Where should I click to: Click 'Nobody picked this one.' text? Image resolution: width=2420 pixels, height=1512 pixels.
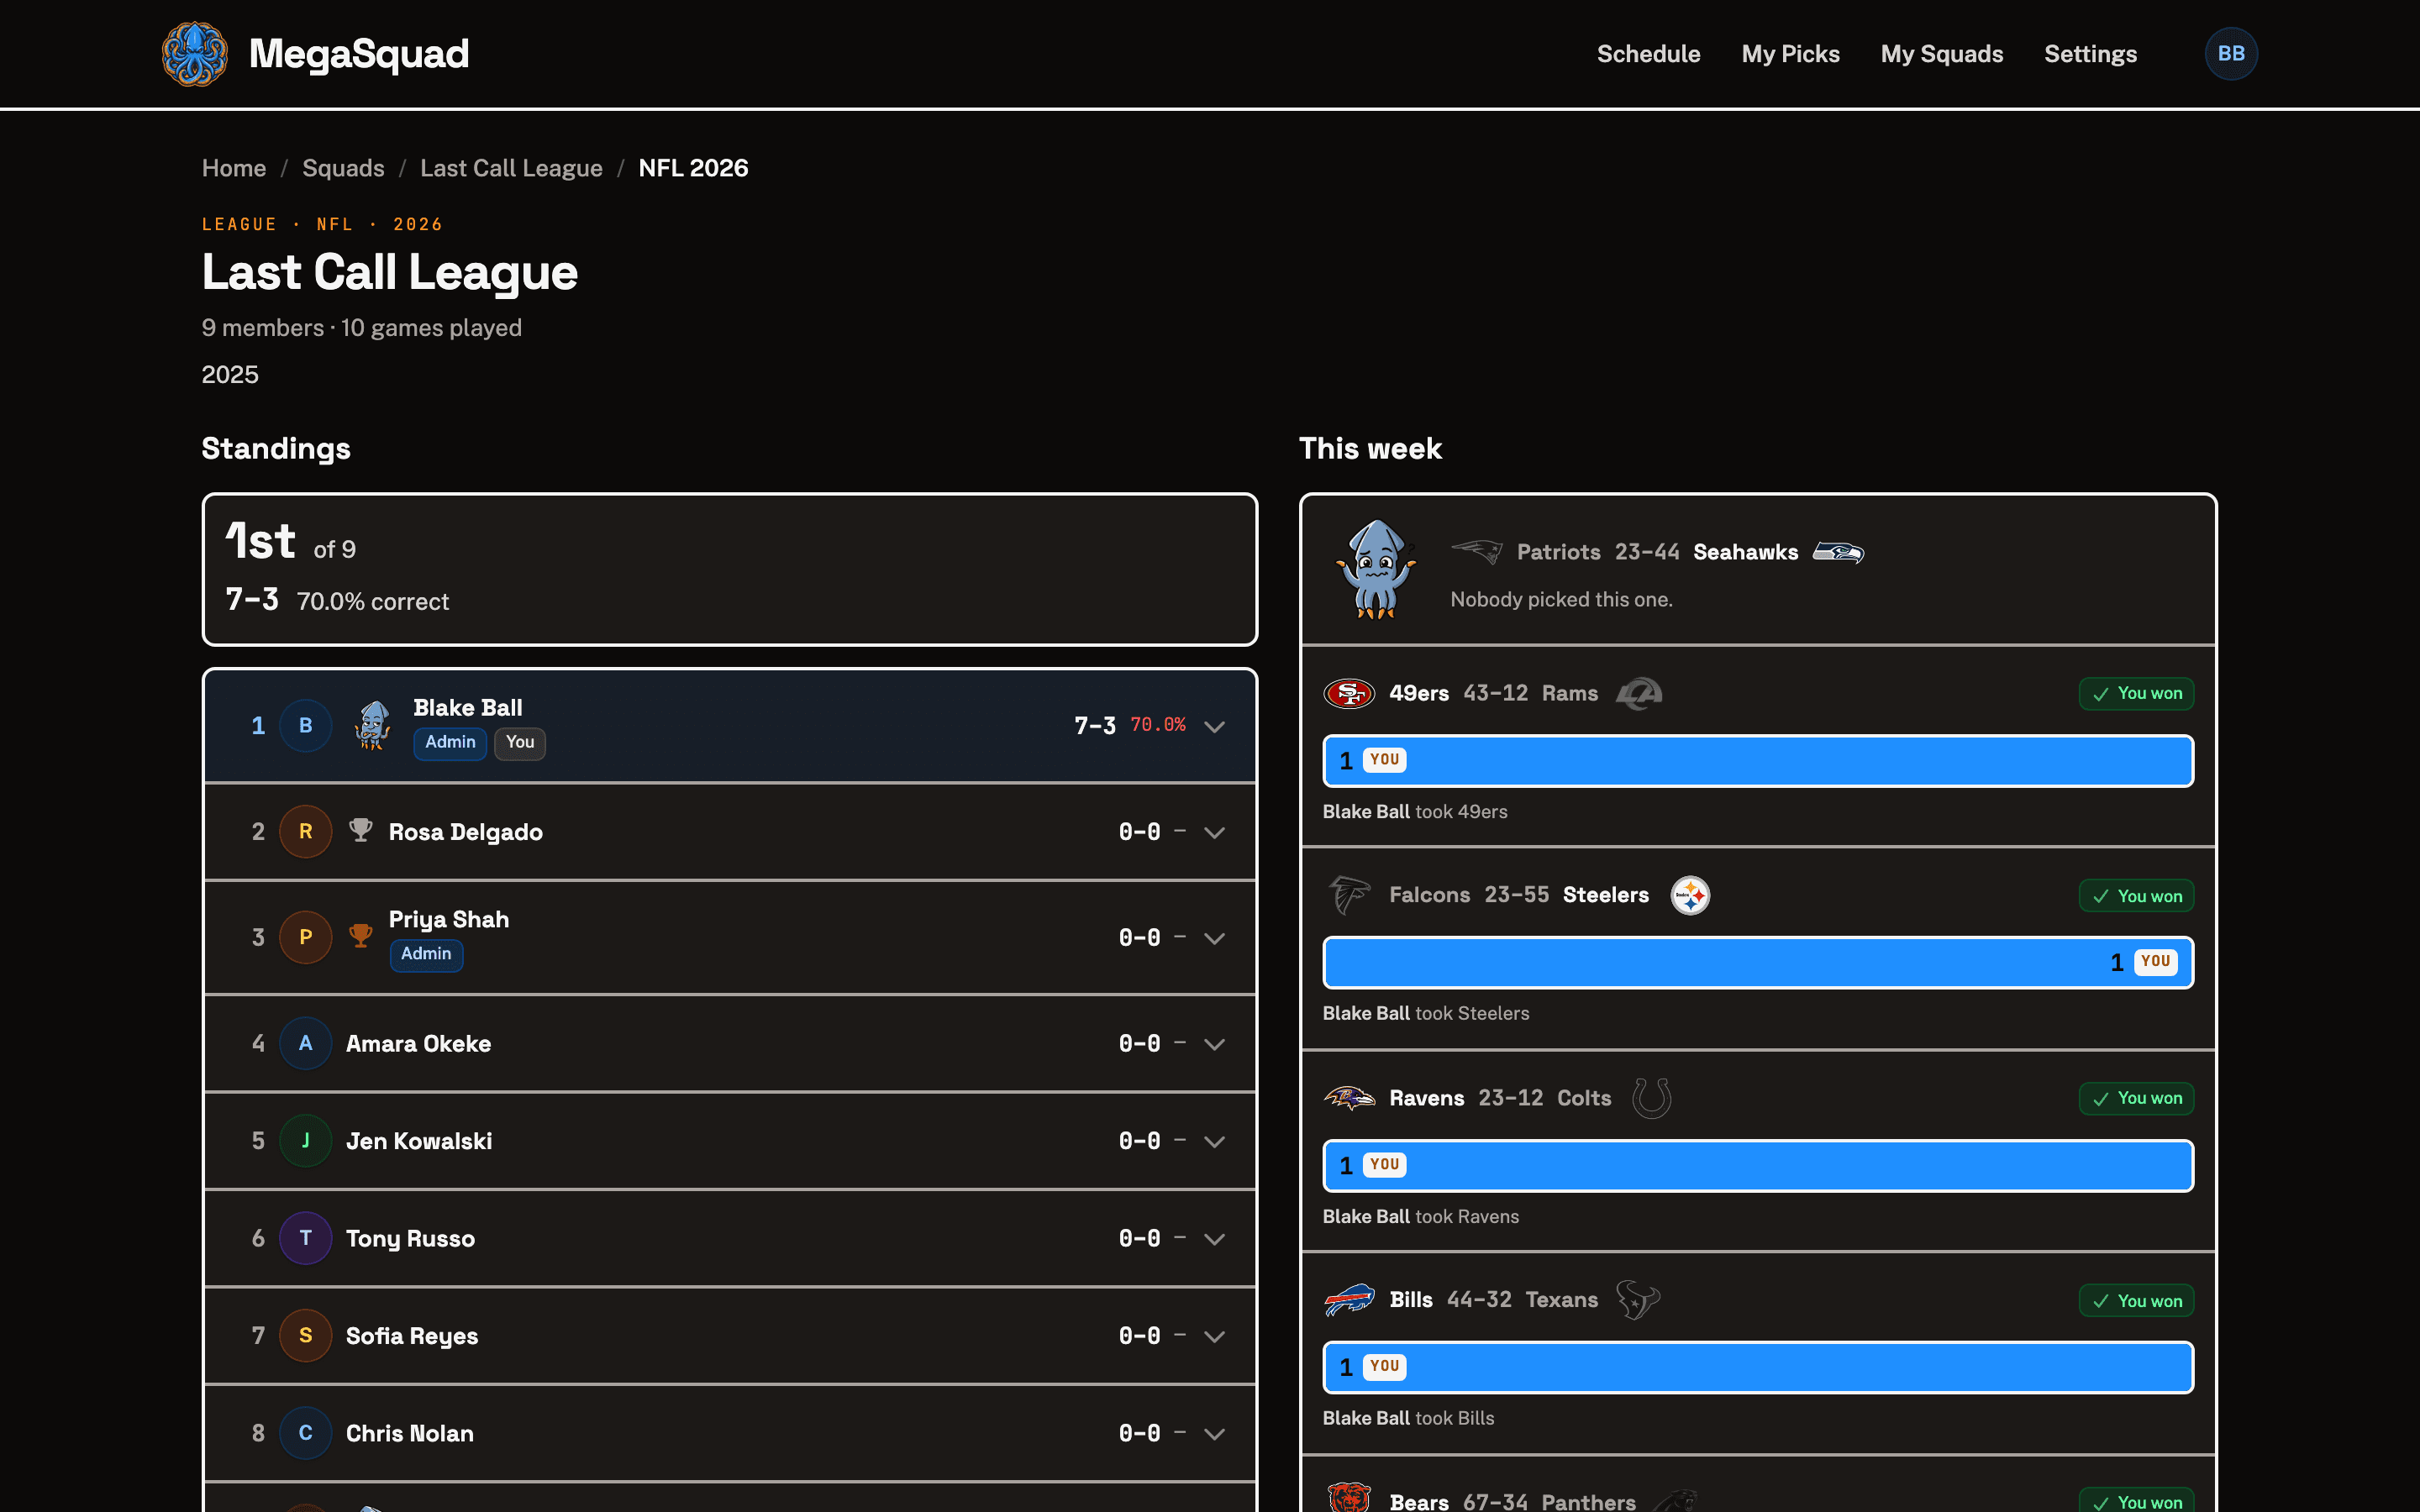[x=1561, y=599]
